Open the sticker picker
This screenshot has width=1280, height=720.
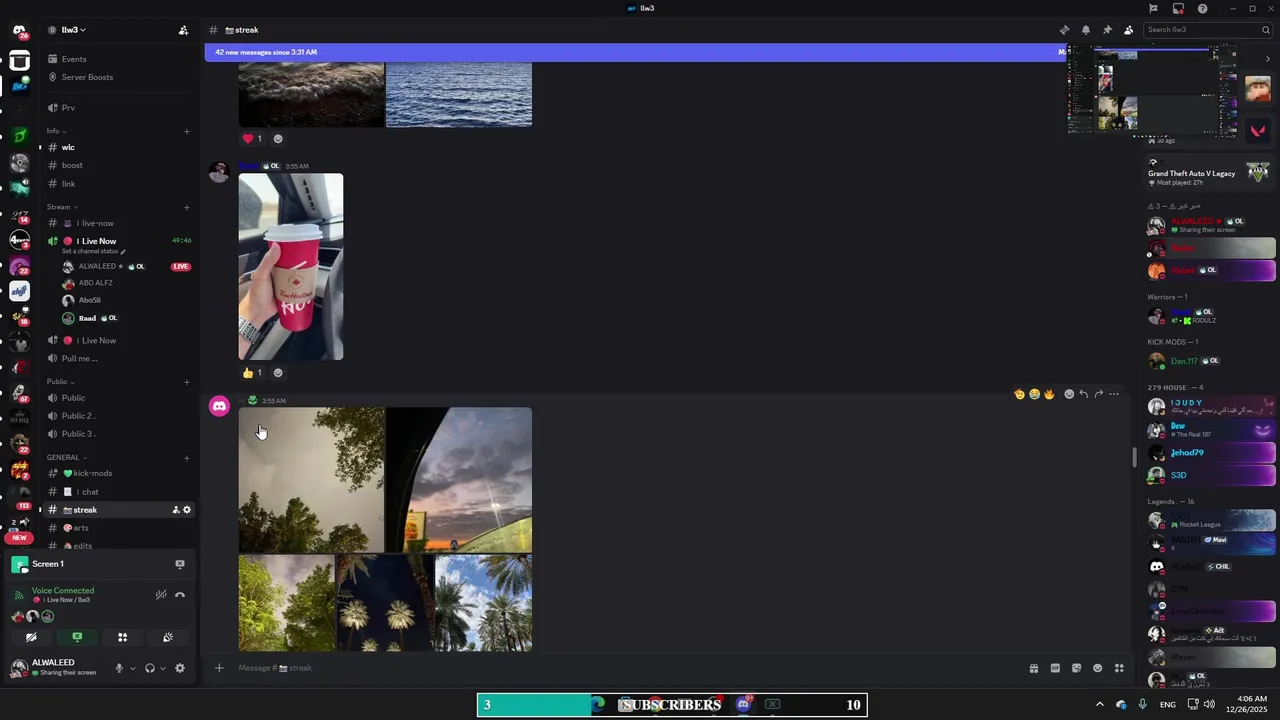tap(1076, 668)
